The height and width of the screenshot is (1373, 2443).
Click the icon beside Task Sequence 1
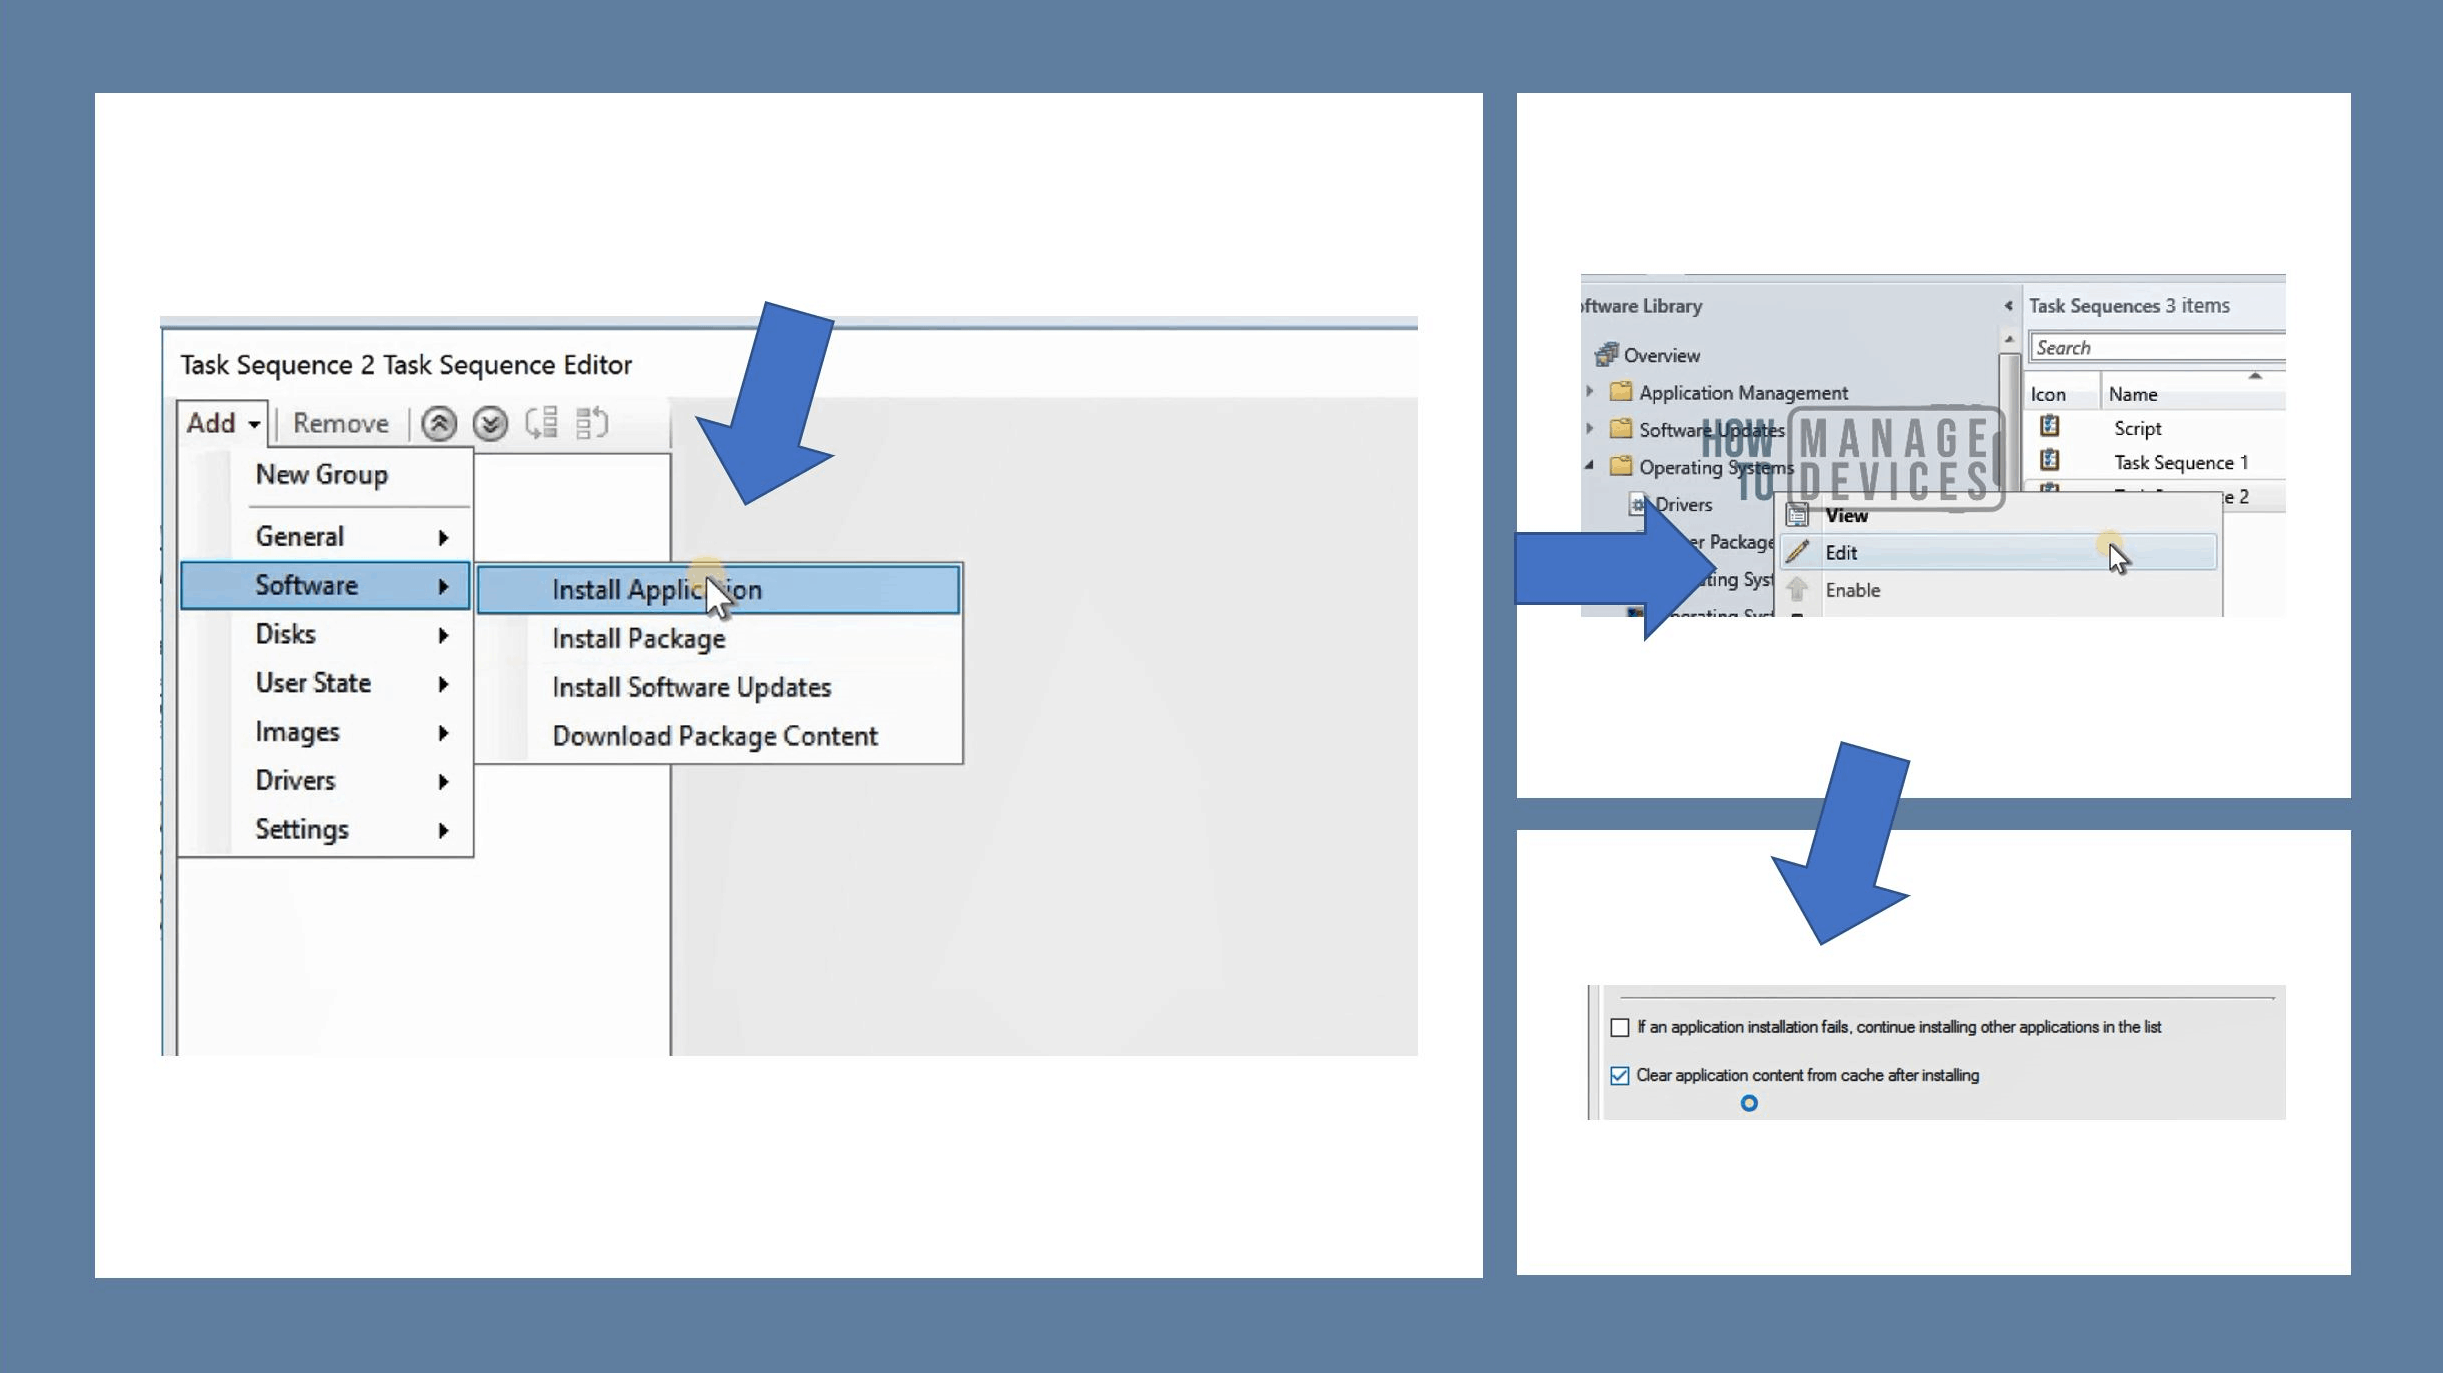tap(2050, 461)
